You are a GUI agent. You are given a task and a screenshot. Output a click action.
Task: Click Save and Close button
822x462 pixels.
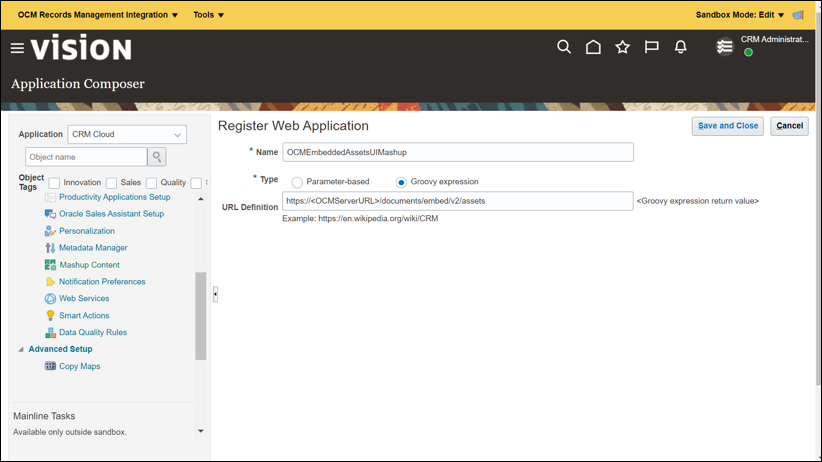[x=728, y=126]
